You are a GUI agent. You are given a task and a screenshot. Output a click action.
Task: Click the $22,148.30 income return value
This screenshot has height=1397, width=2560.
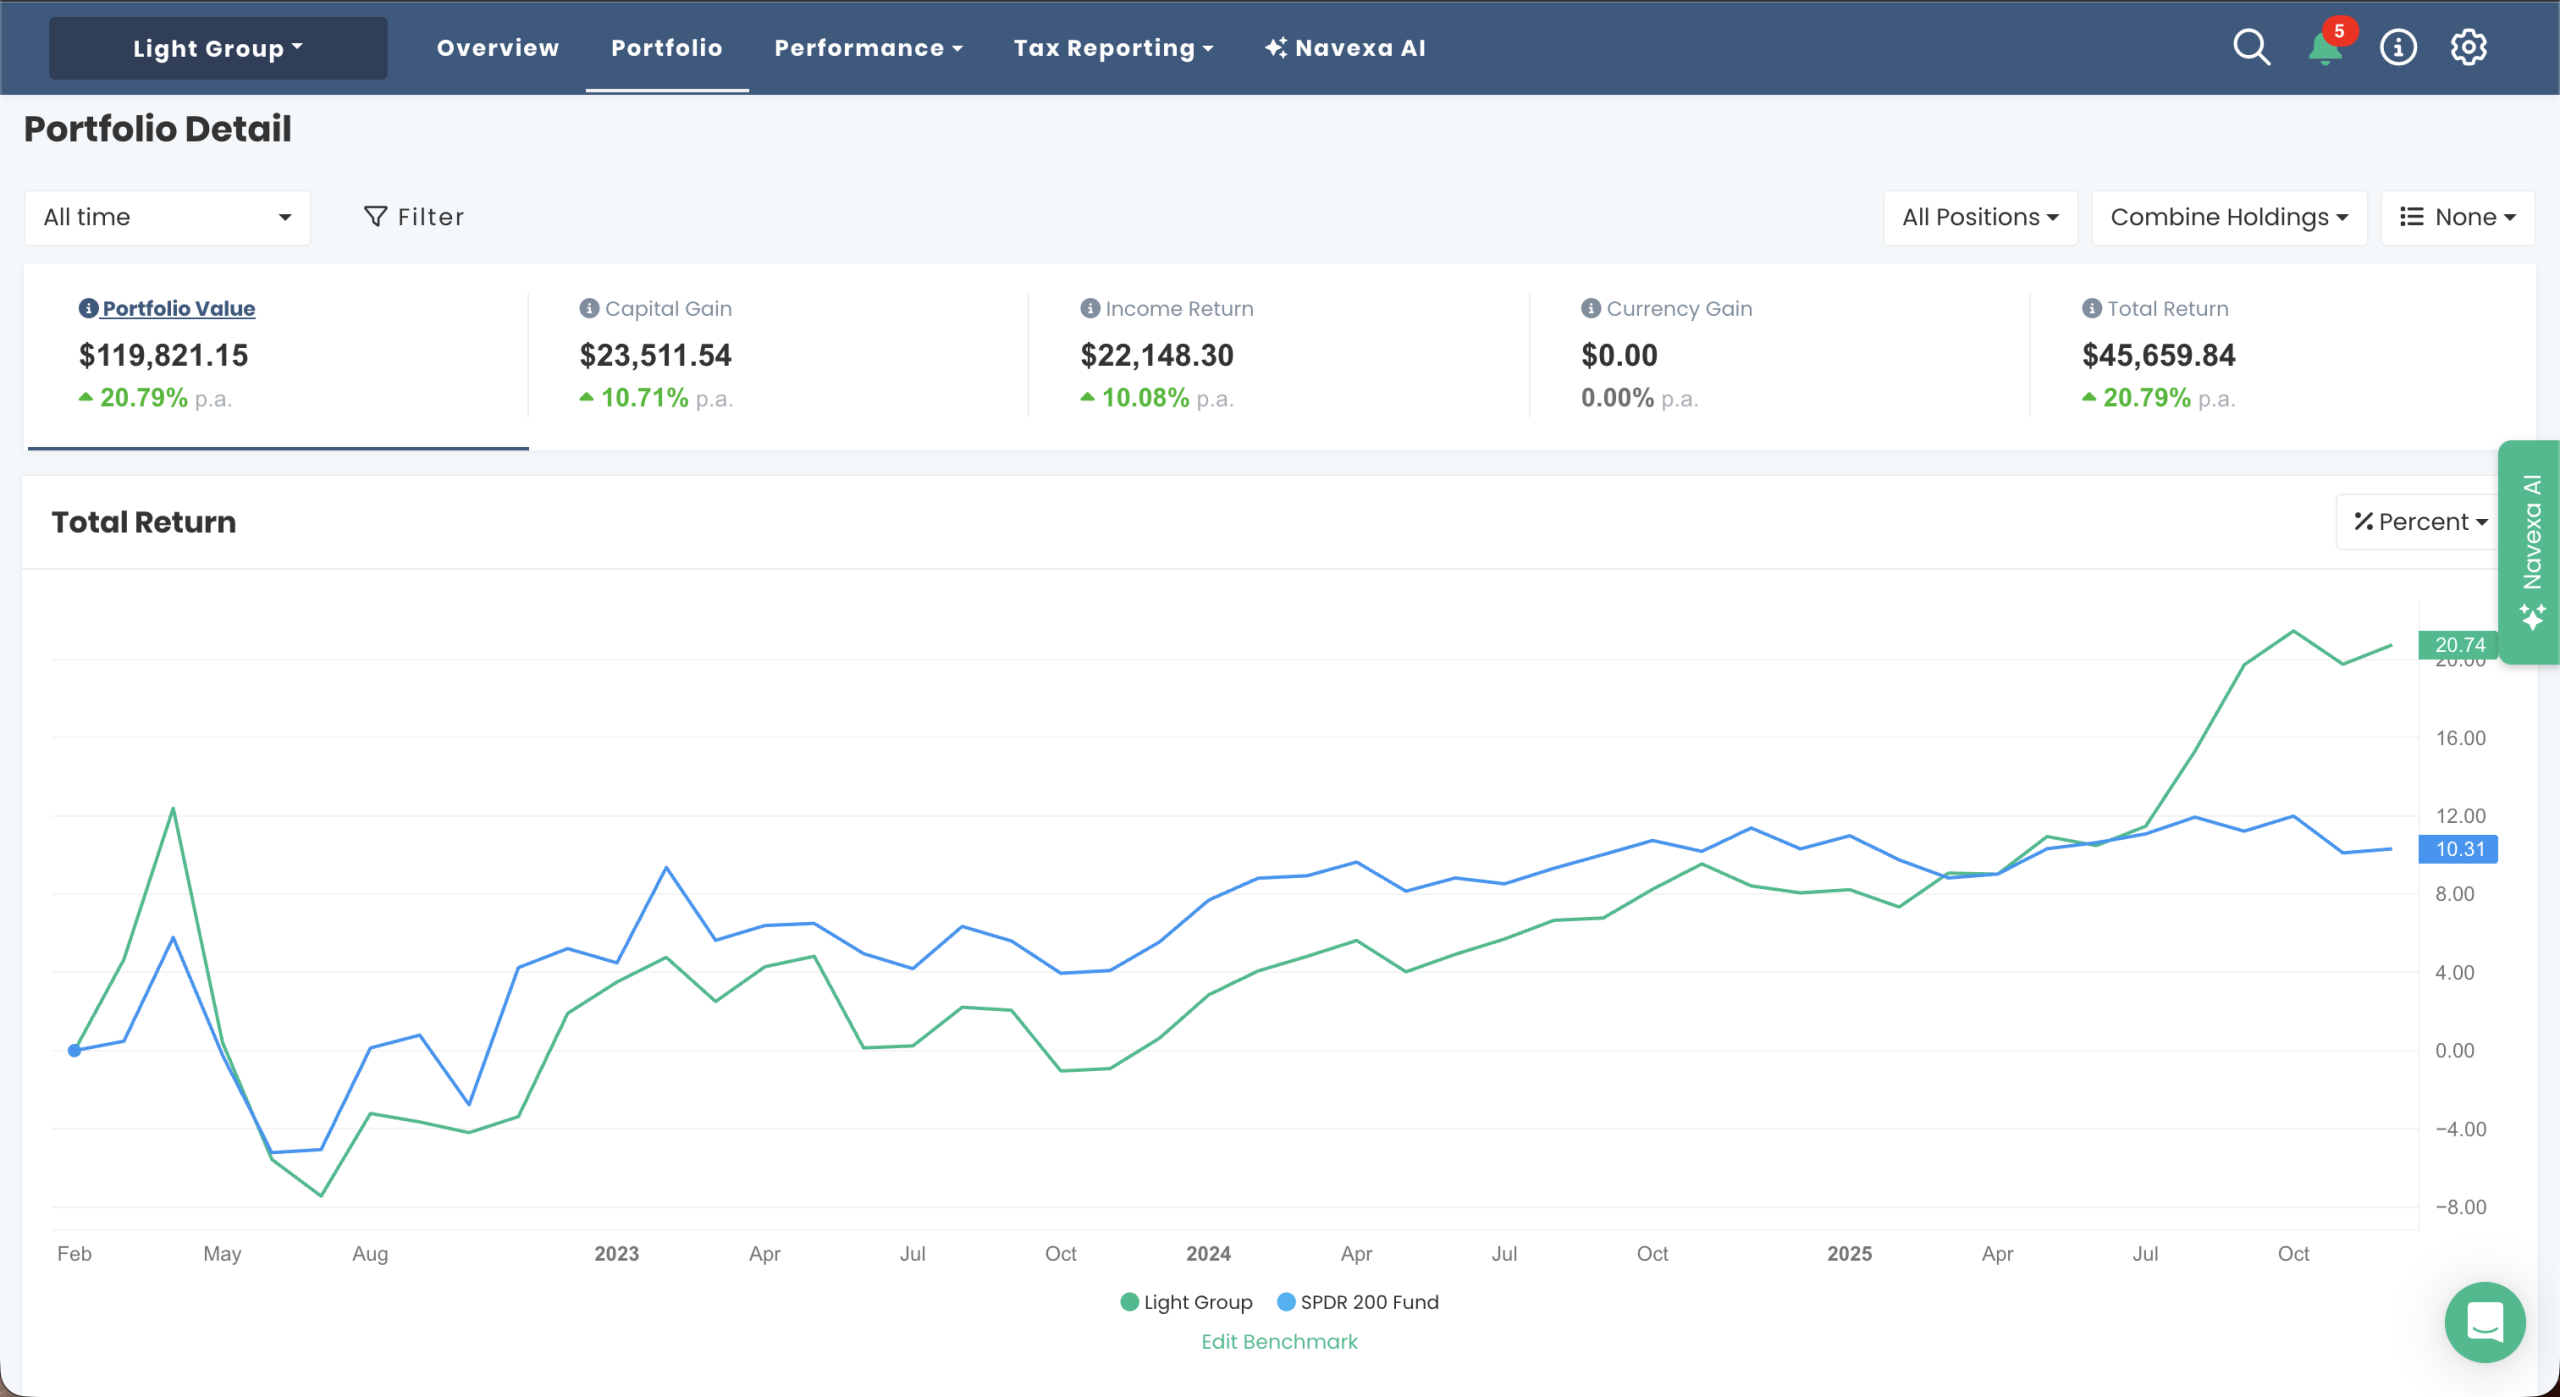1157,355
